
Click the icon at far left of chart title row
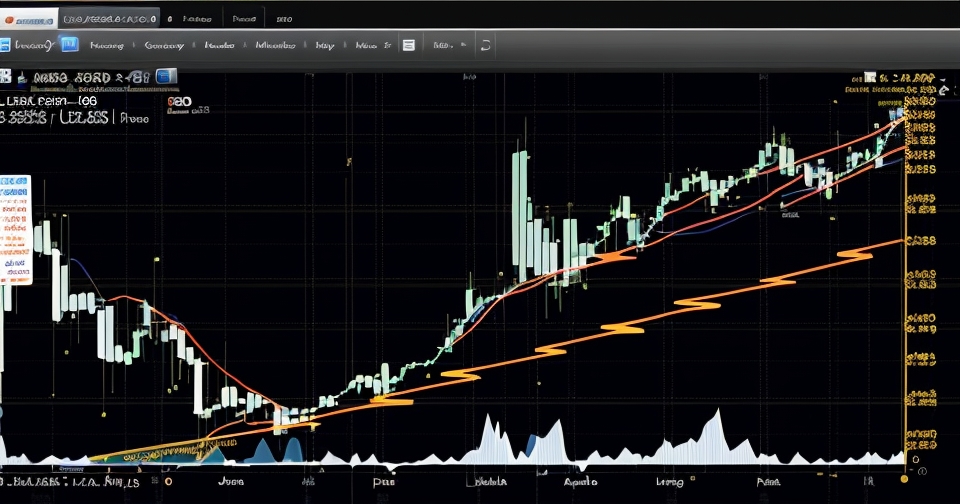[x=5, y=77]
